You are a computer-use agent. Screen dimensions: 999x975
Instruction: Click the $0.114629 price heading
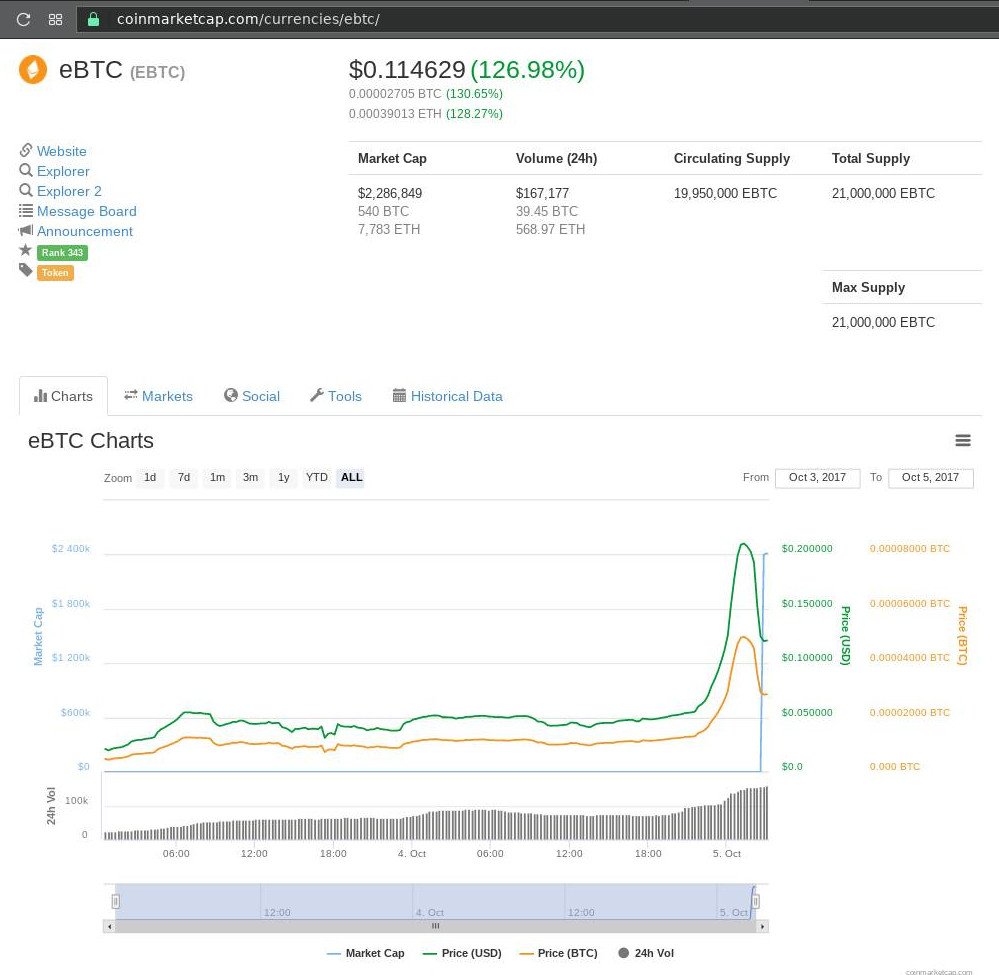point(407,69)
